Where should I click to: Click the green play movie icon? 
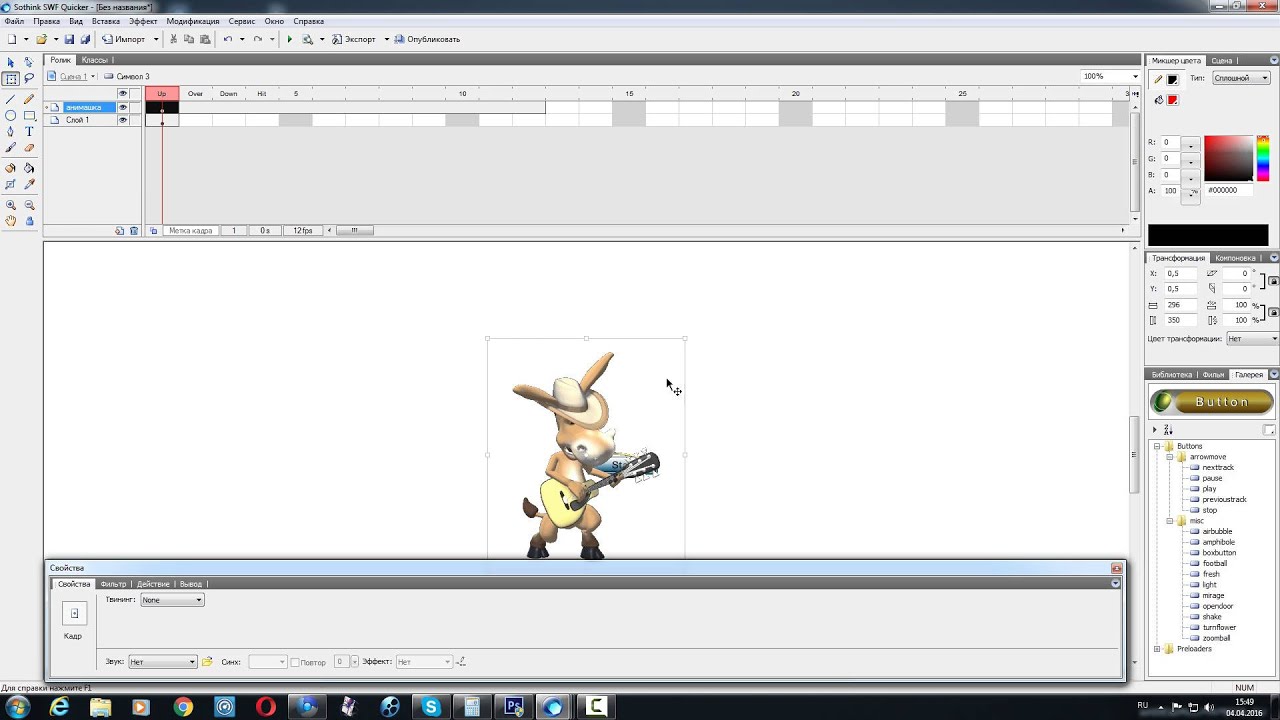click(290, 39)
